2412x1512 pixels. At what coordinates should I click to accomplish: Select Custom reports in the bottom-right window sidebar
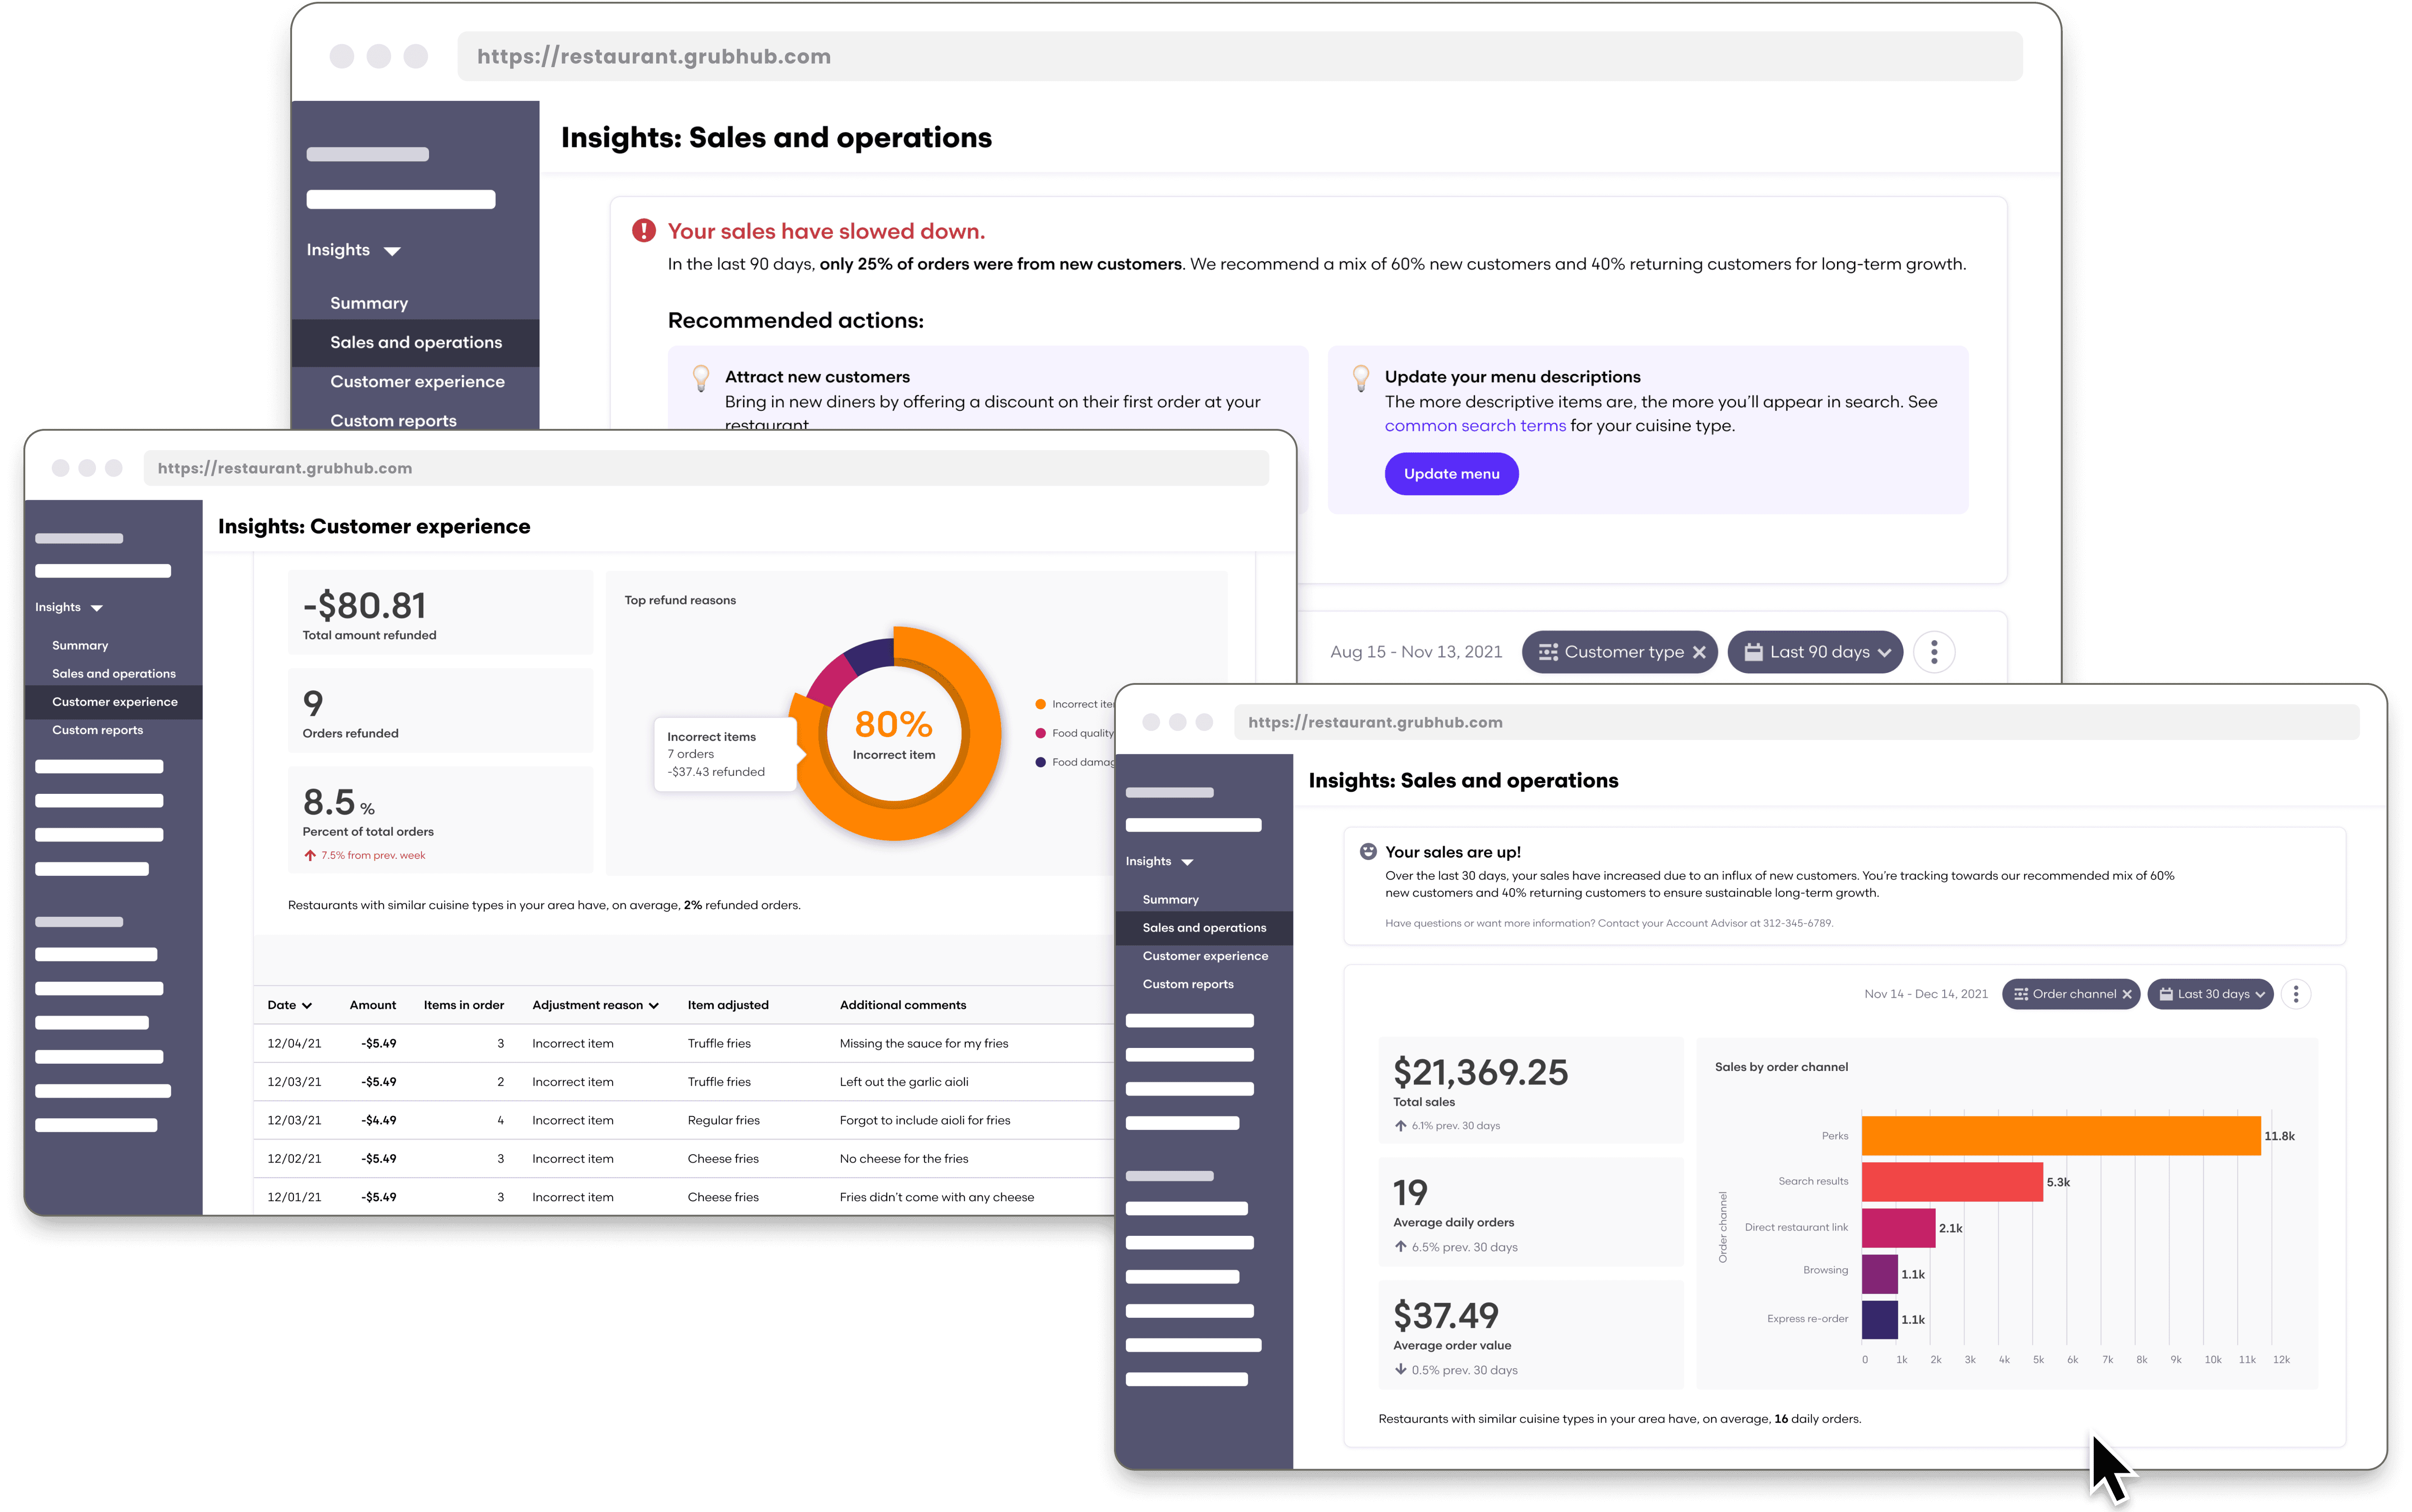(x=1187, y=984)
